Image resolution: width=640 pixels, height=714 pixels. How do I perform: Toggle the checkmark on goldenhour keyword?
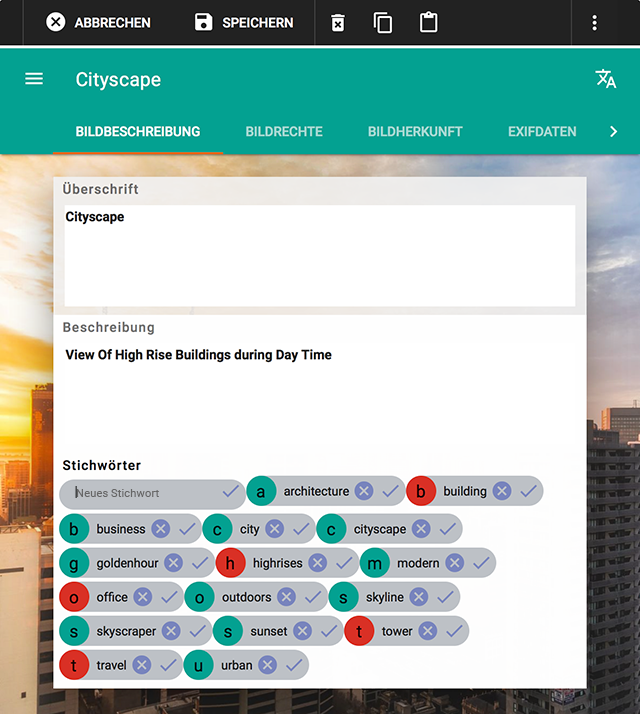pos(200,563)
